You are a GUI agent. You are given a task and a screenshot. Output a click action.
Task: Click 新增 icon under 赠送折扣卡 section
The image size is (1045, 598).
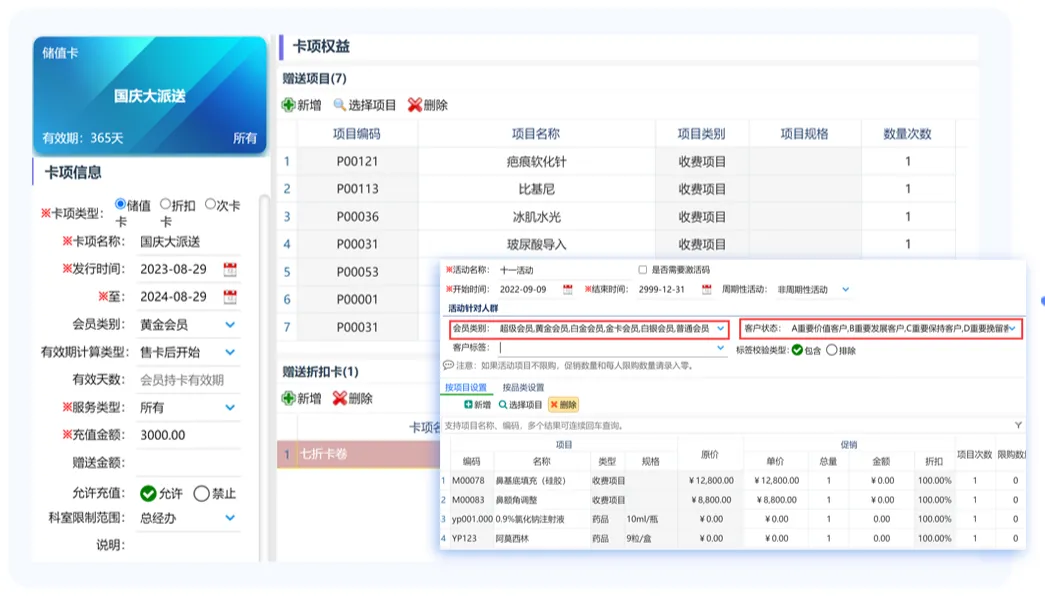[289, 398]
